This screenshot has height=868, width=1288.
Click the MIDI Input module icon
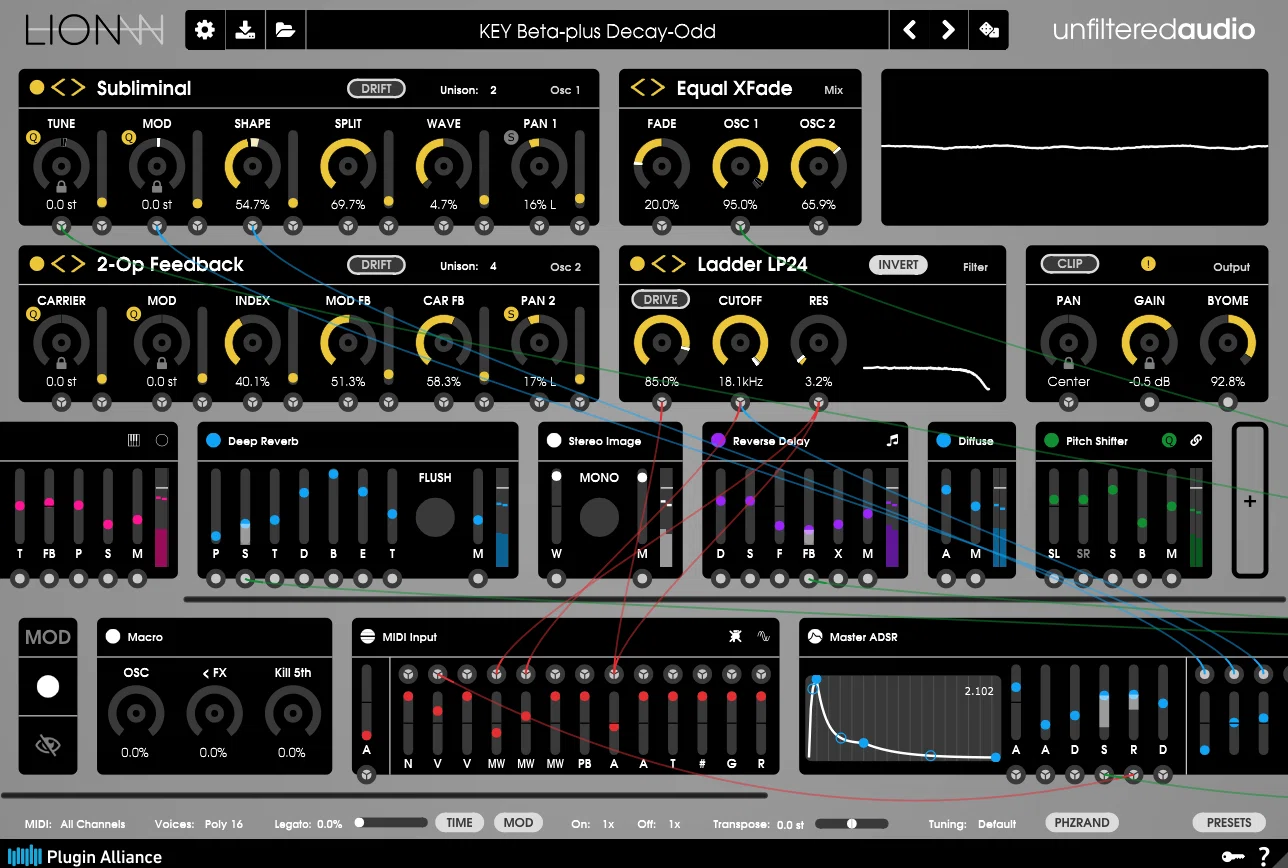pyautogui.click(x=367, y=637)
